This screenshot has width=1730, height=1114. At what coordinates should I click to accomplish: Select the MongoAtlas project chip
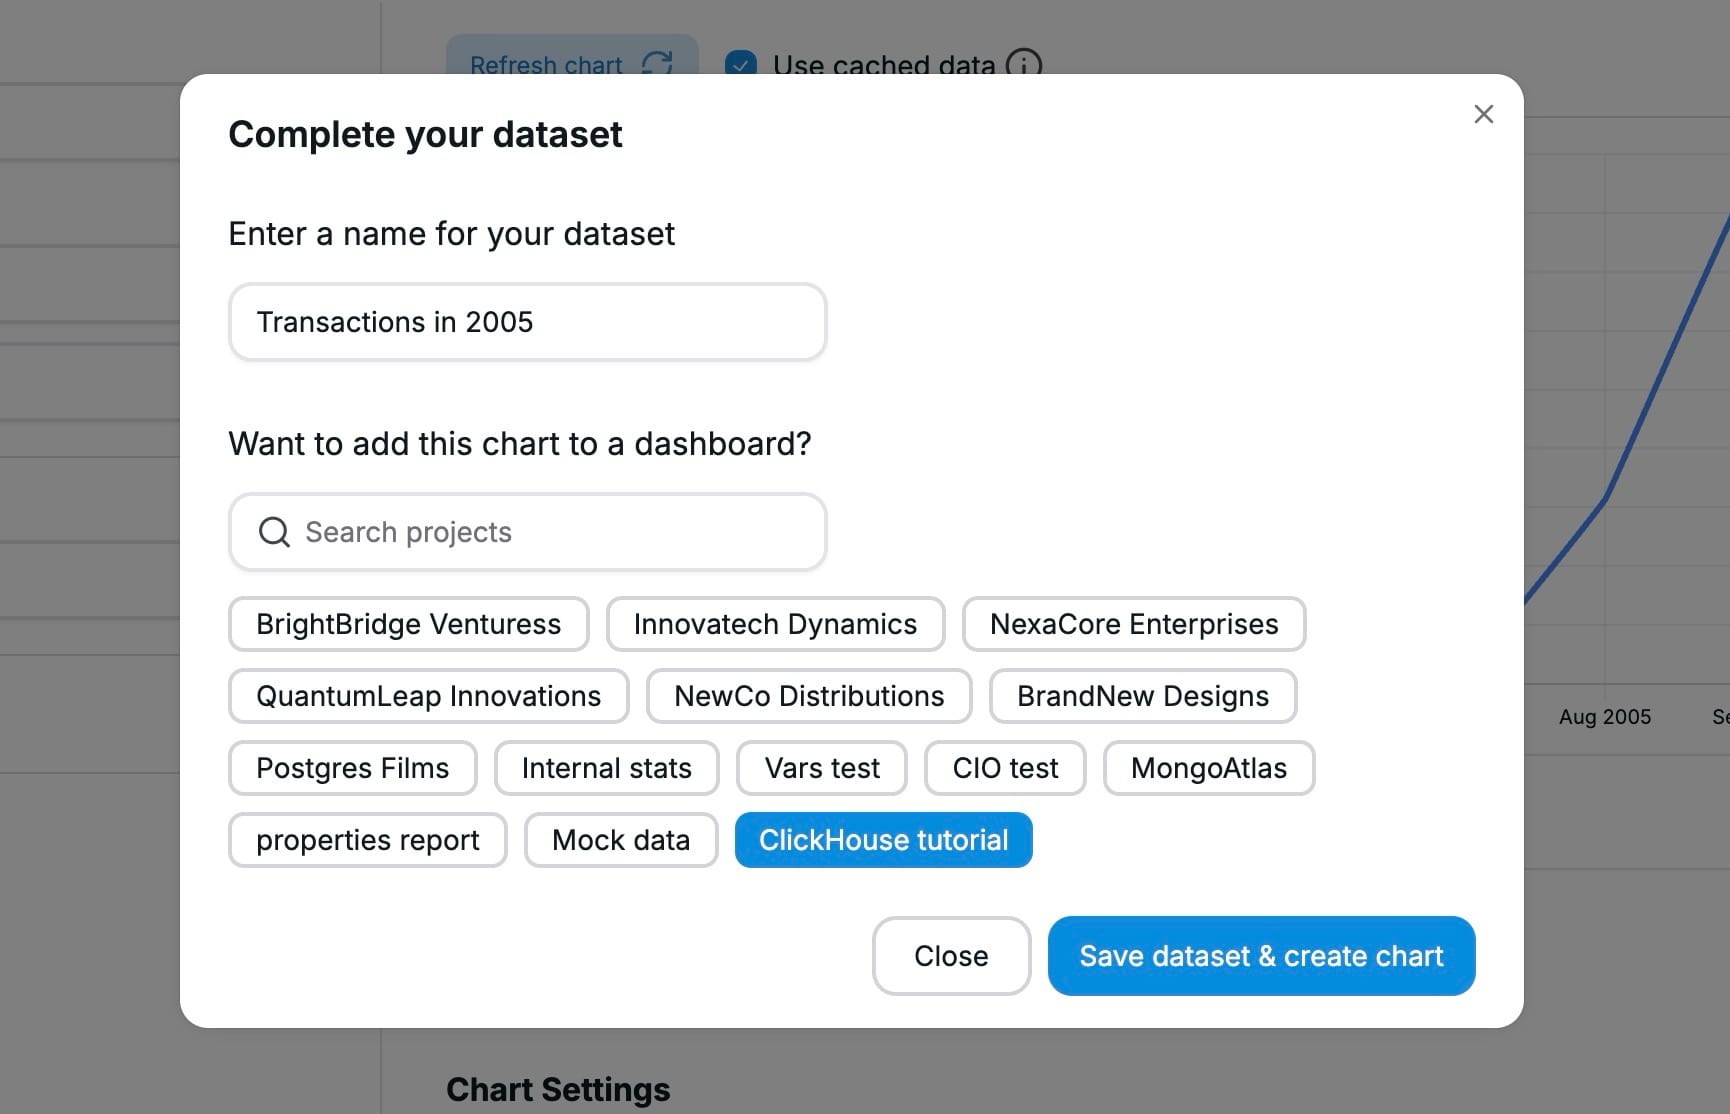click(1208, 768)
